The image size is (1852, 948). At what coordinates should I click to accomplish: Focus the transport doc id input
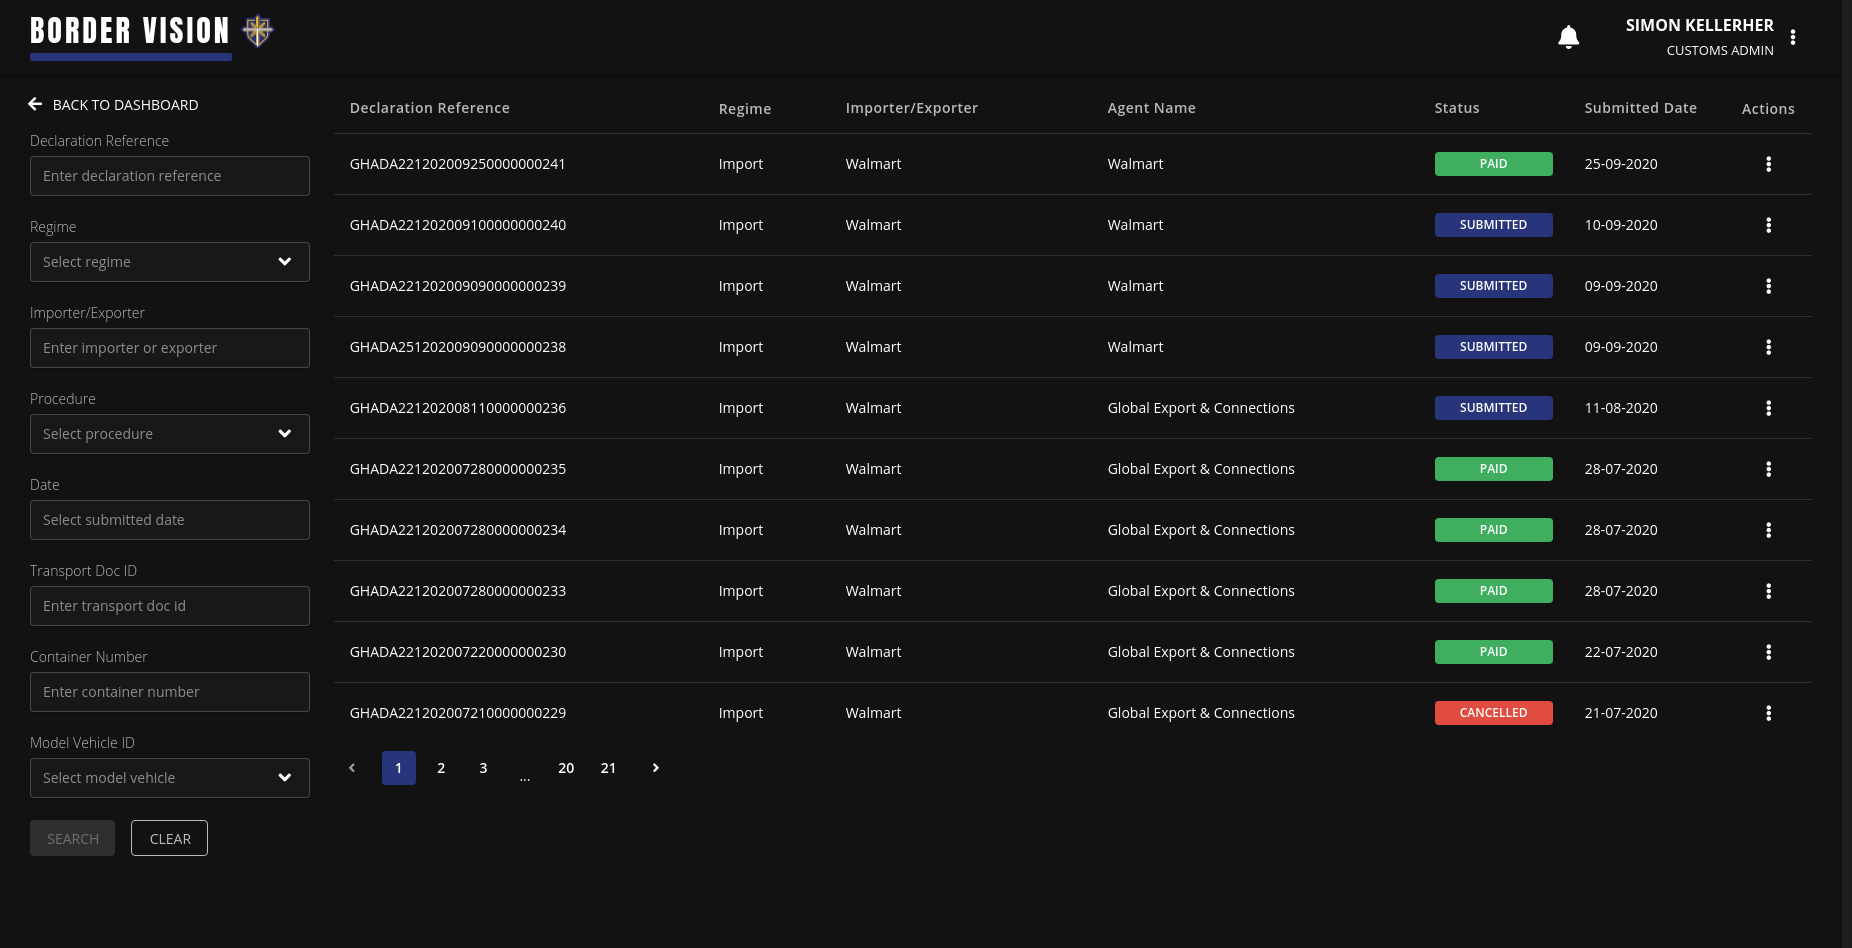170,606
